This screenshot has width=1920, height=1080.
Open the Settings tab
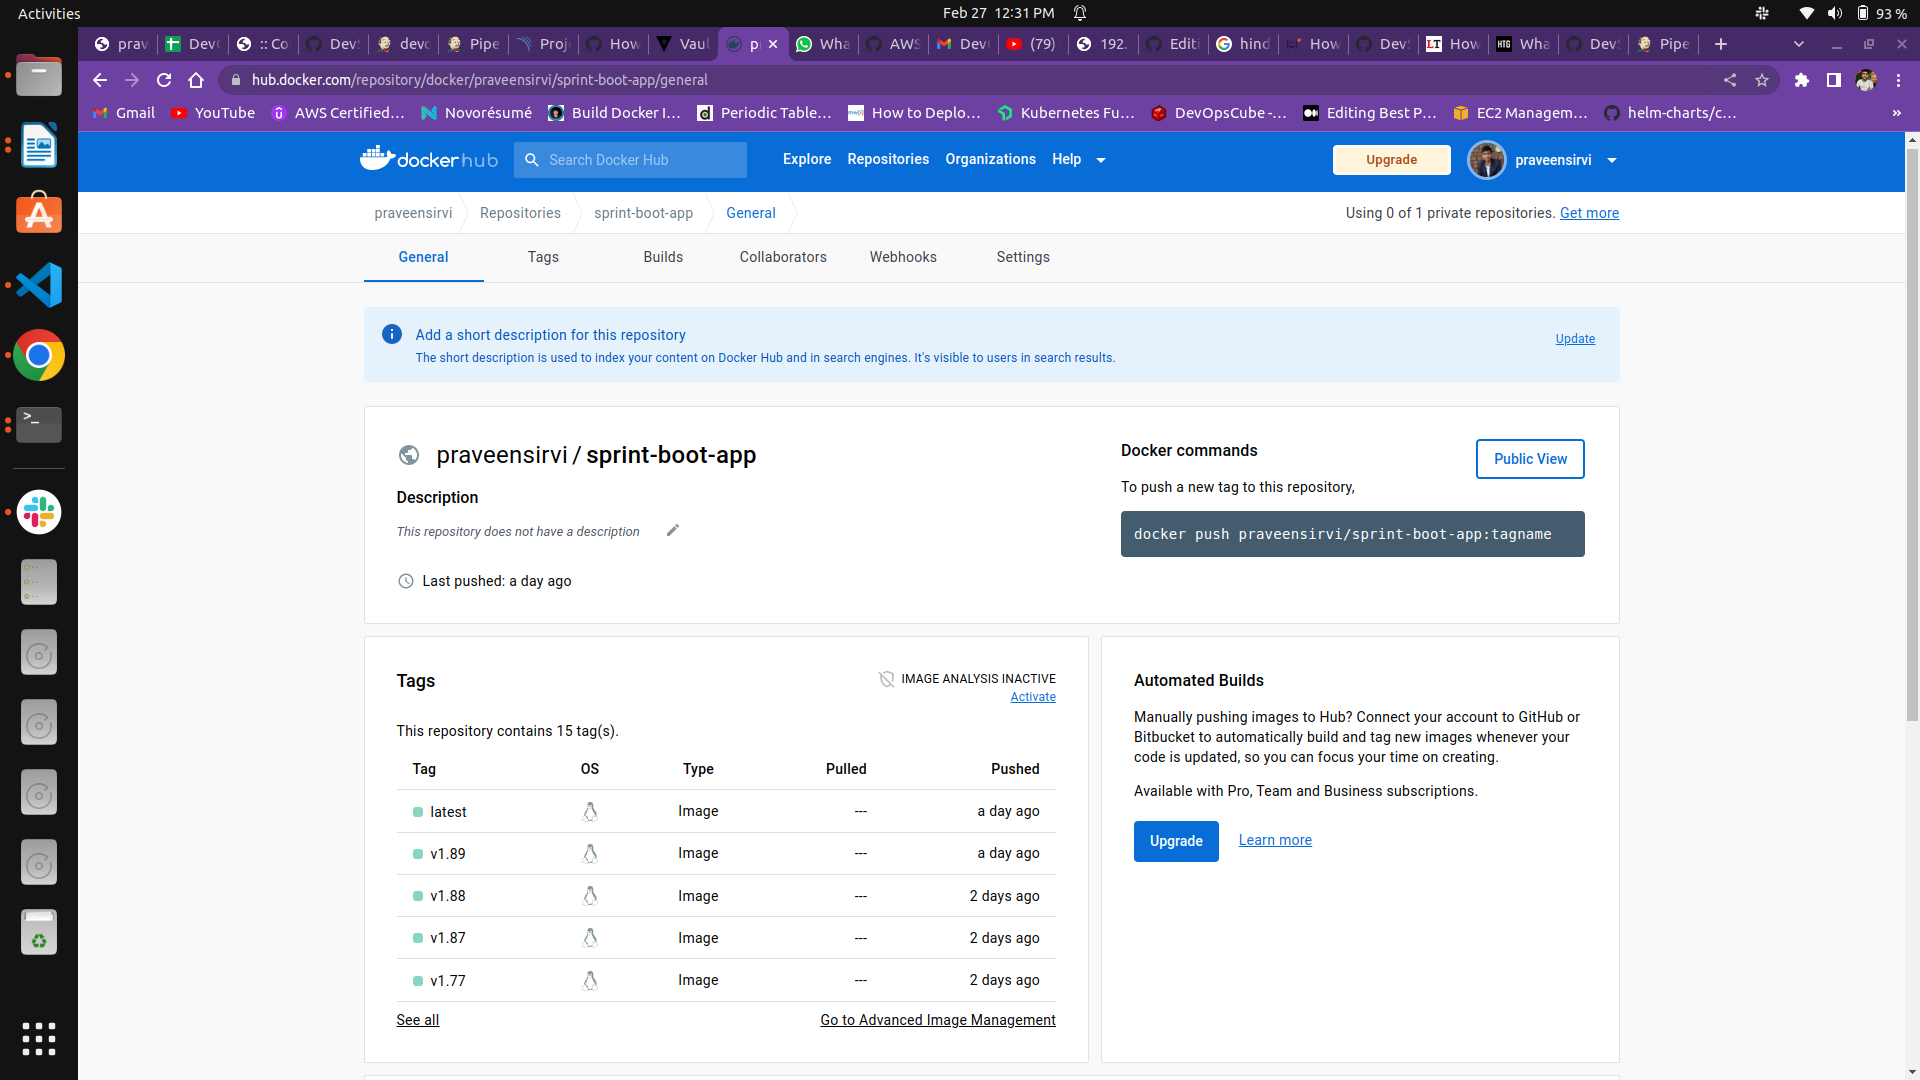click(x=1023, y=257)
